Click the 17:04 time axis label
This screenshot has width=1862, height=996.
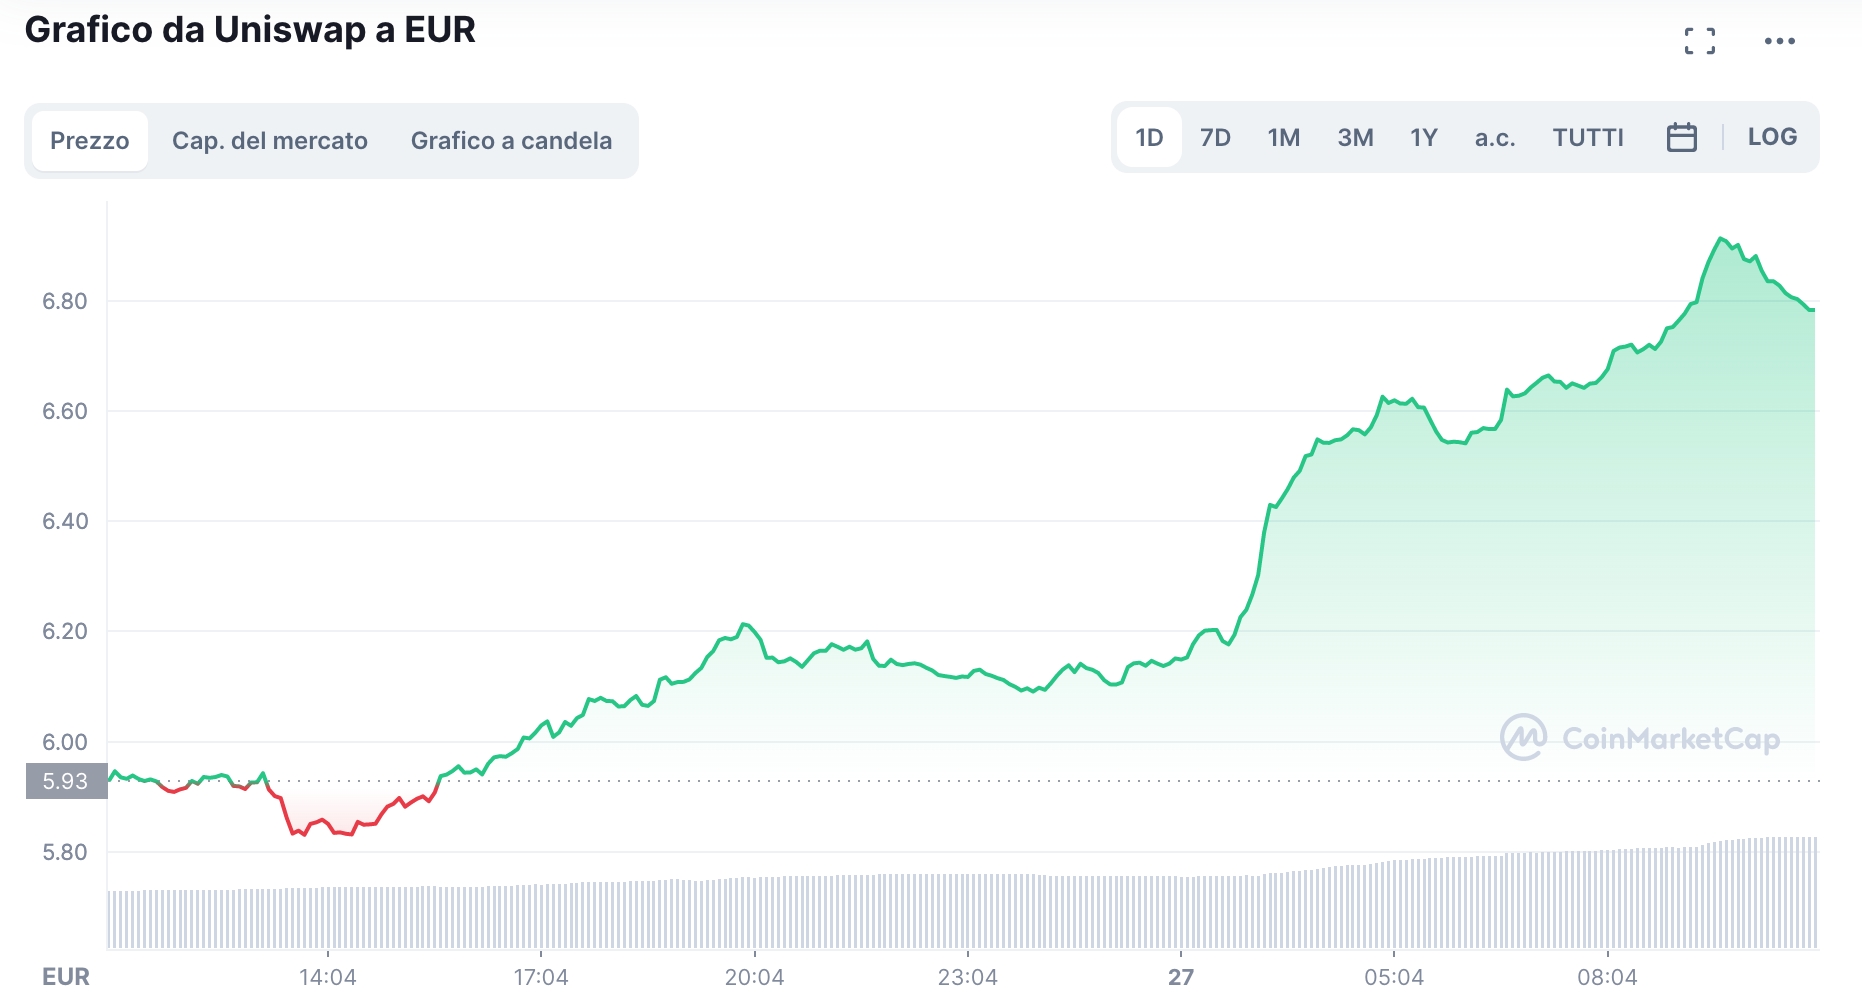(541, 977)
